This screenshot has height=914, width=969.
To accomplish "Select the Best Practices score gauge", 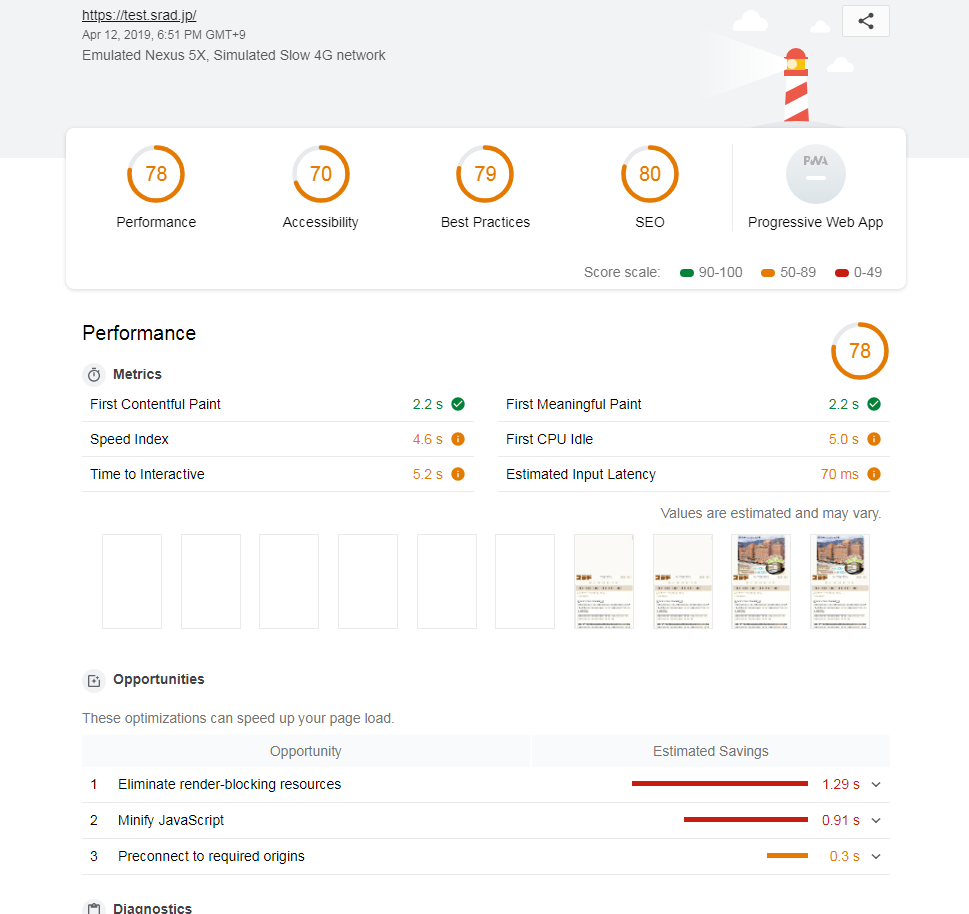I will coord(485,174).
